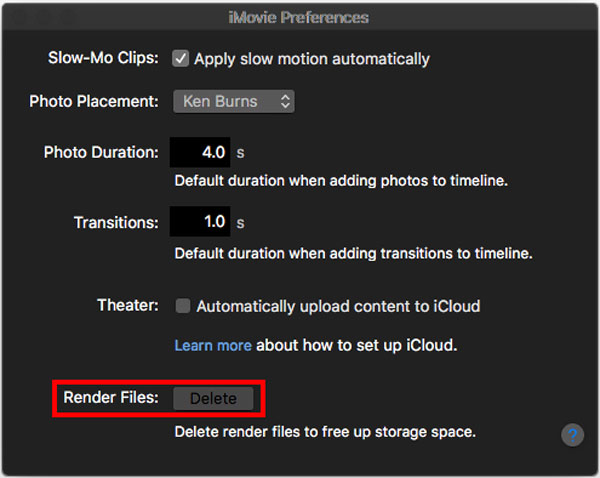The width and height of the screenshot is (600, 478).
Task: Click the Transitions label
Action: coord(116,222)
